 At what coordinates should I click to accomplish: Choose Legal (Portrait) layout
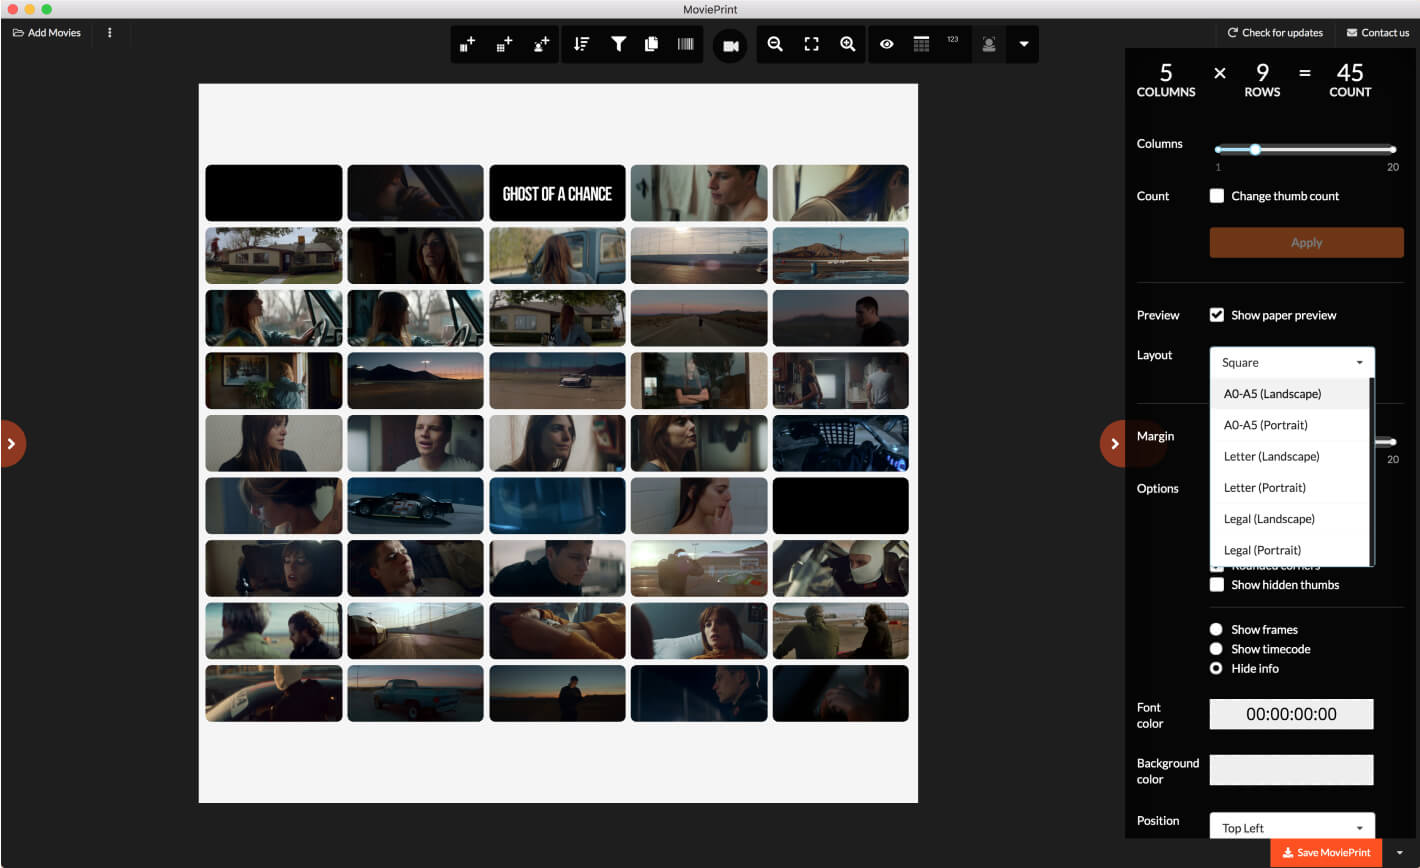pyautogui.click(x=1290, y=550)
